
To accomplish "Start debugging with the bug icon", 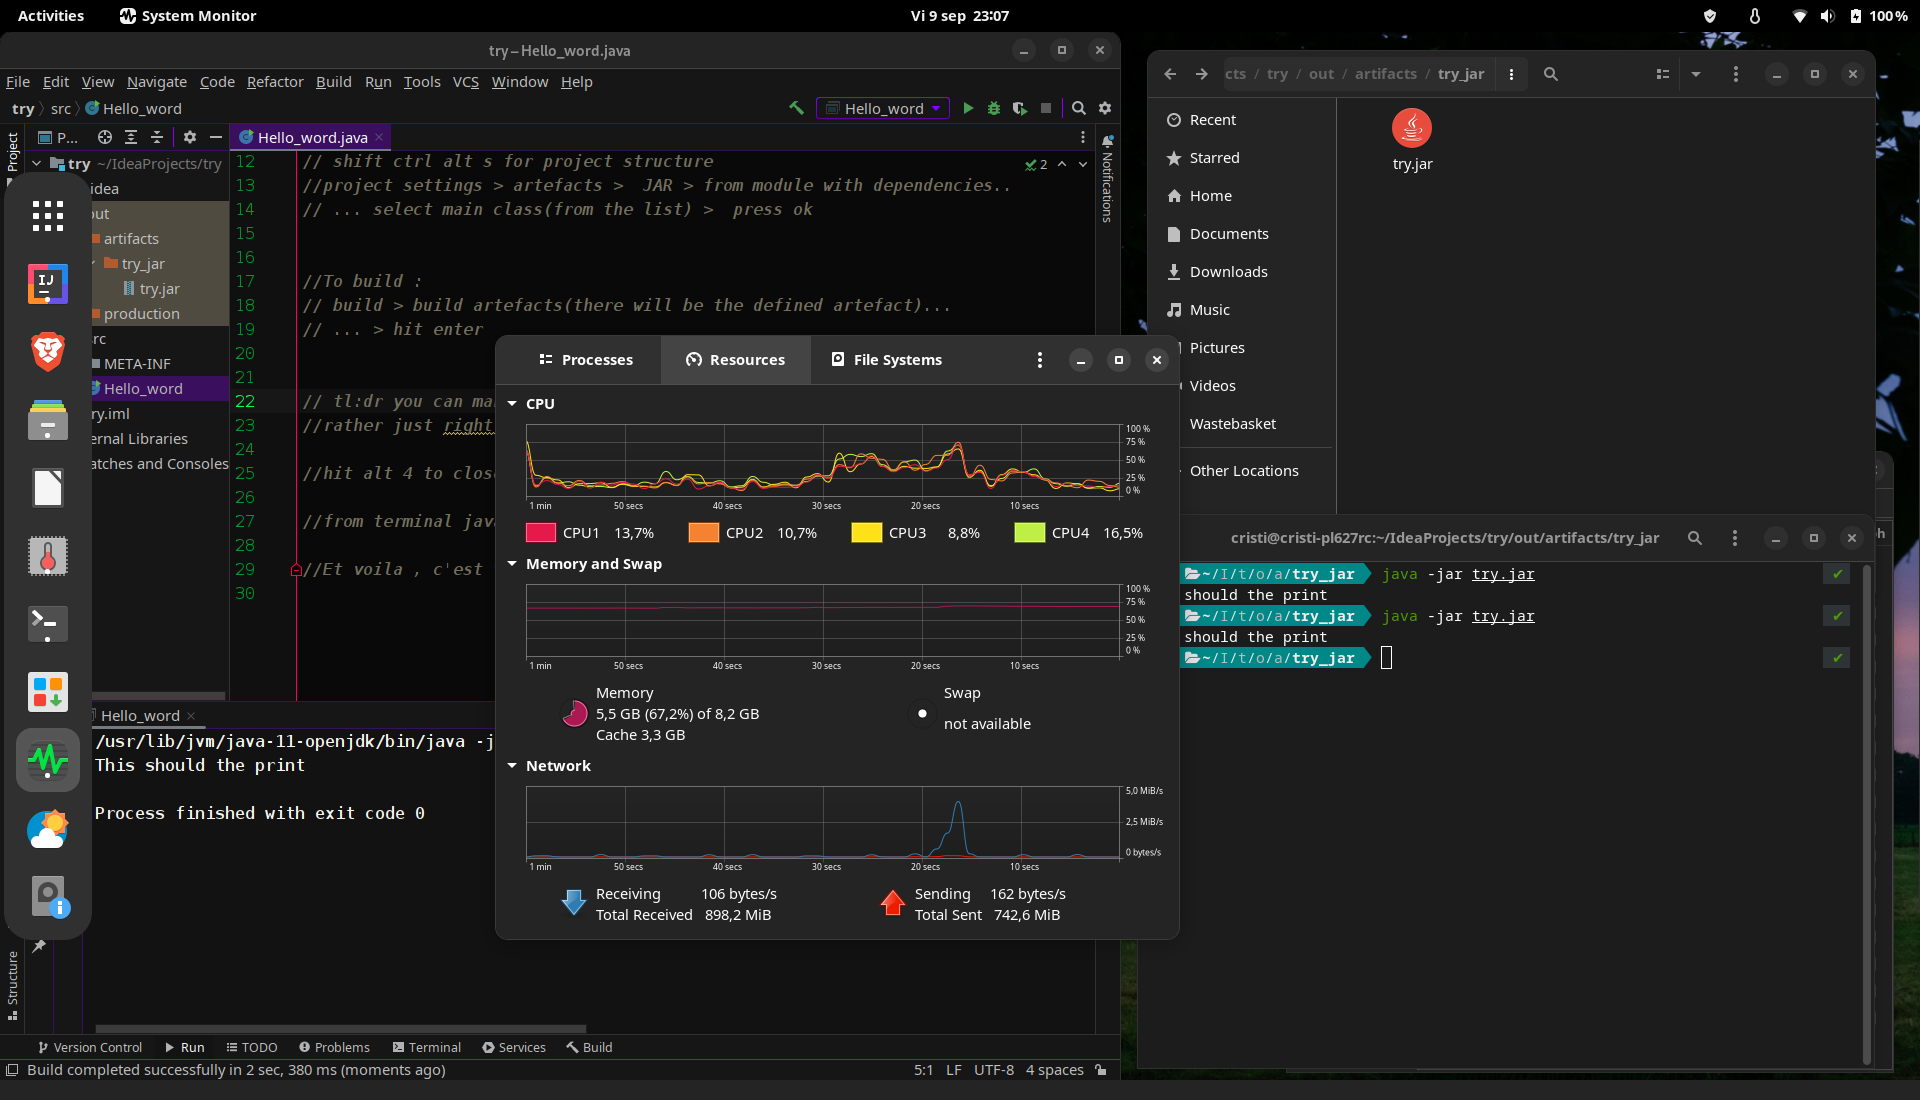I will pos(994,108).
